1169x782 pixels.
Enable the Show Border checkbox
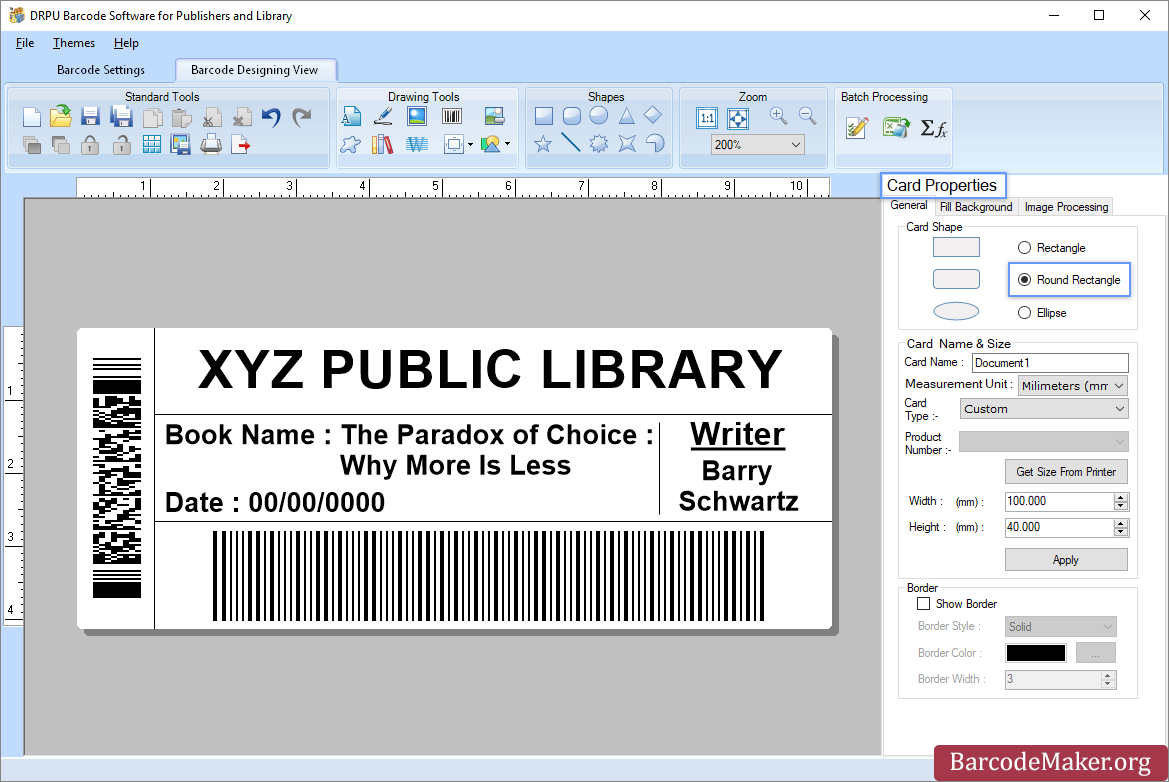tap(924, 604)
